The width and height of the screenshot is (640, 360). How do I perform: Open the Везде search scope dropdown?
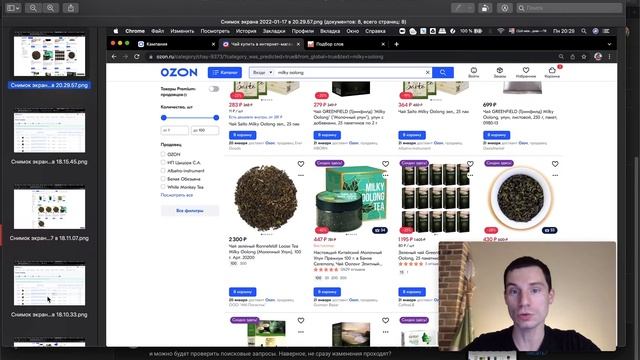262,72
